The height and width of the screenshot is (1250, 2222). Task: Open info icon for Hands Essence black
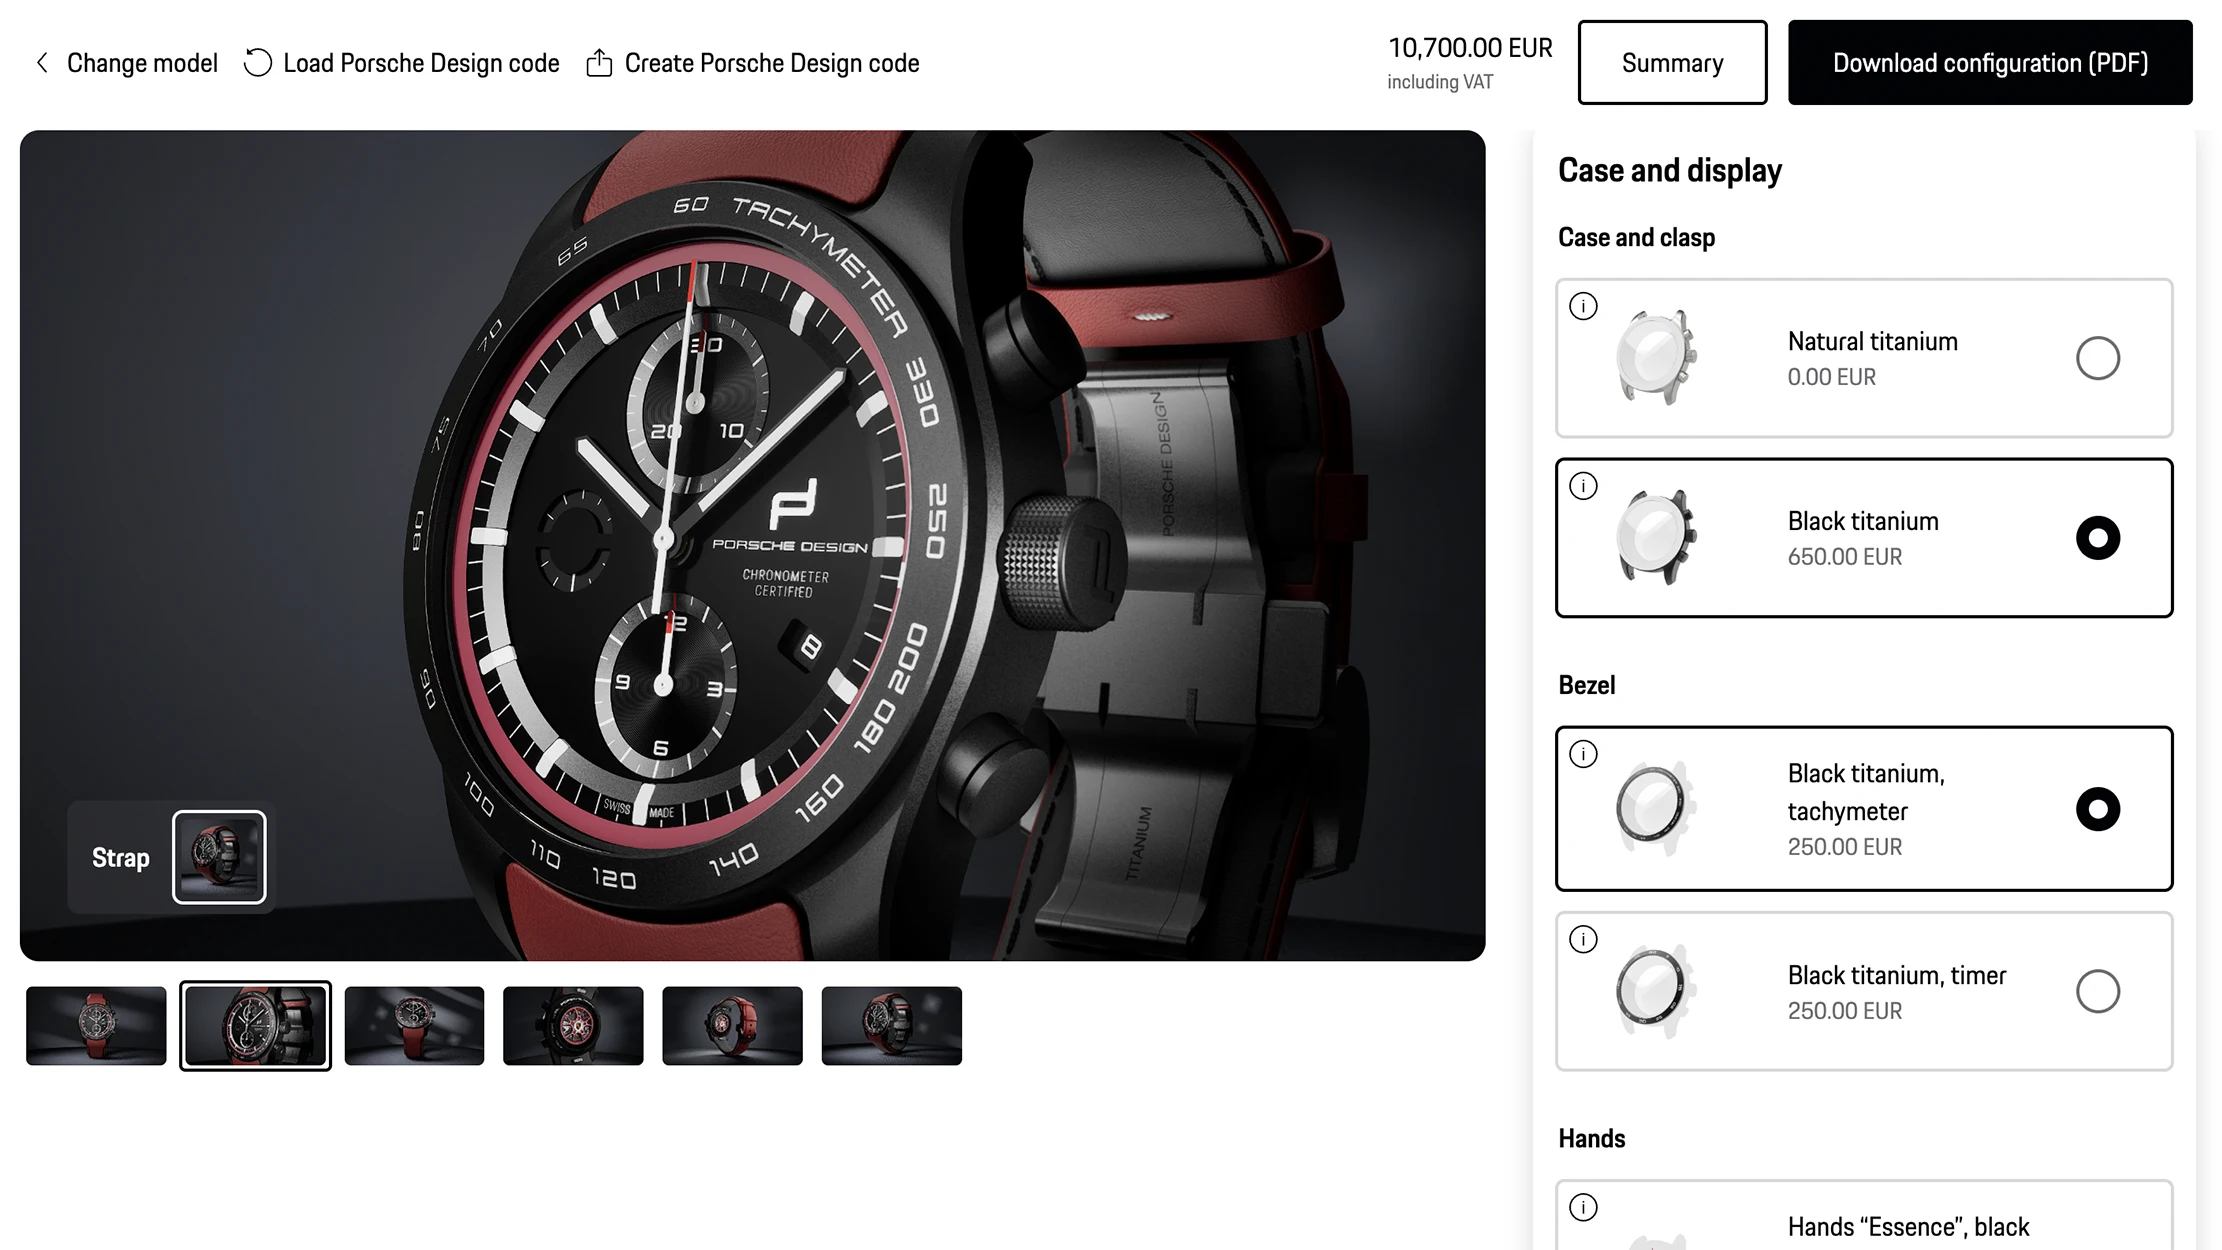pos(1583,1207)
